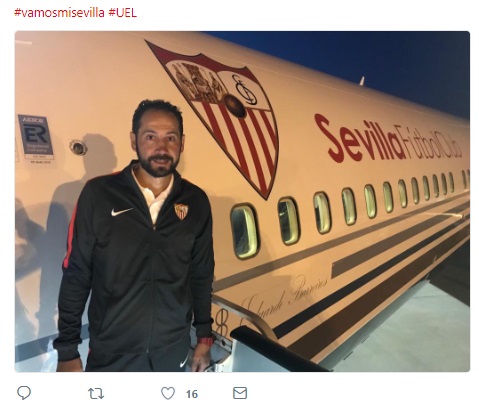Click the Nike swoosh on the jacket chest
This screenshot has width=479, height=406.
(x=121, y=211)
